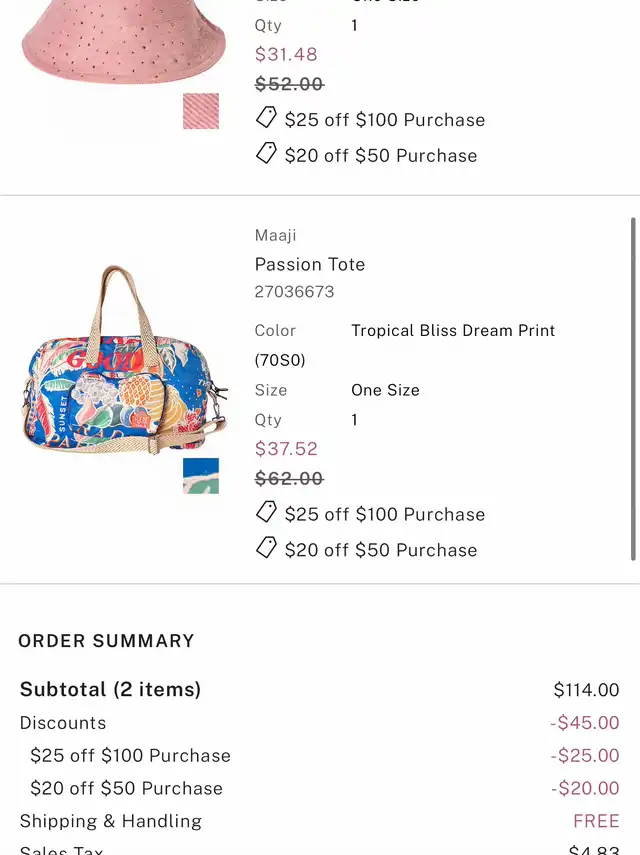640x855 pixels.
Task: Click the Maaji brand name
Action: [276, 236]
